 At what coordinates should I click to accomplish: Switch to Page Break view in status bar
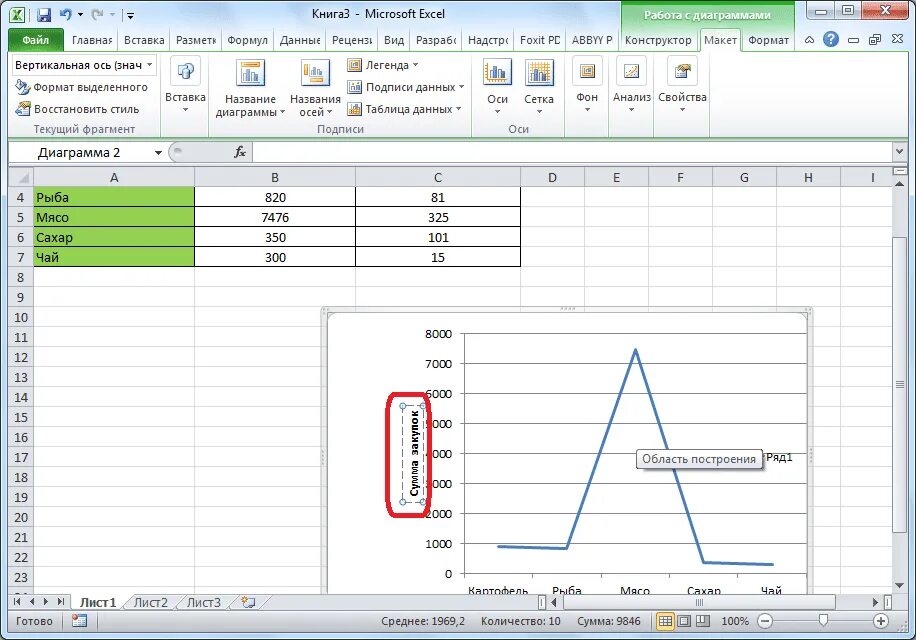point(702,621)
